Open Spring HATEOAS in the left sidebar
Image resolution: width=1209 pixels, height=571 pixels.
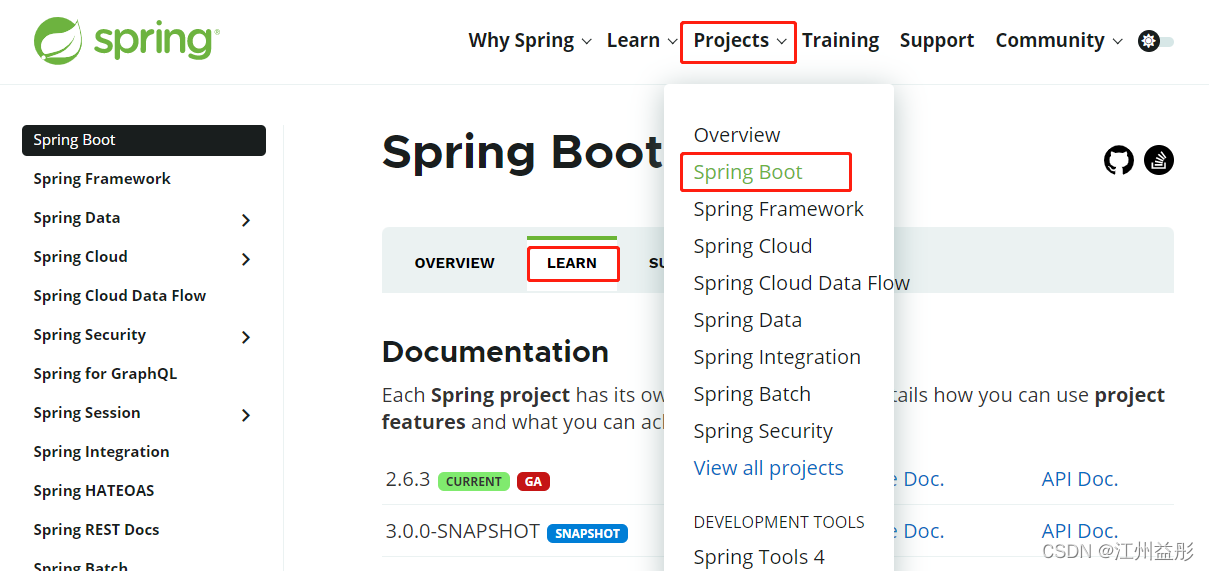[x=94, y=491]
